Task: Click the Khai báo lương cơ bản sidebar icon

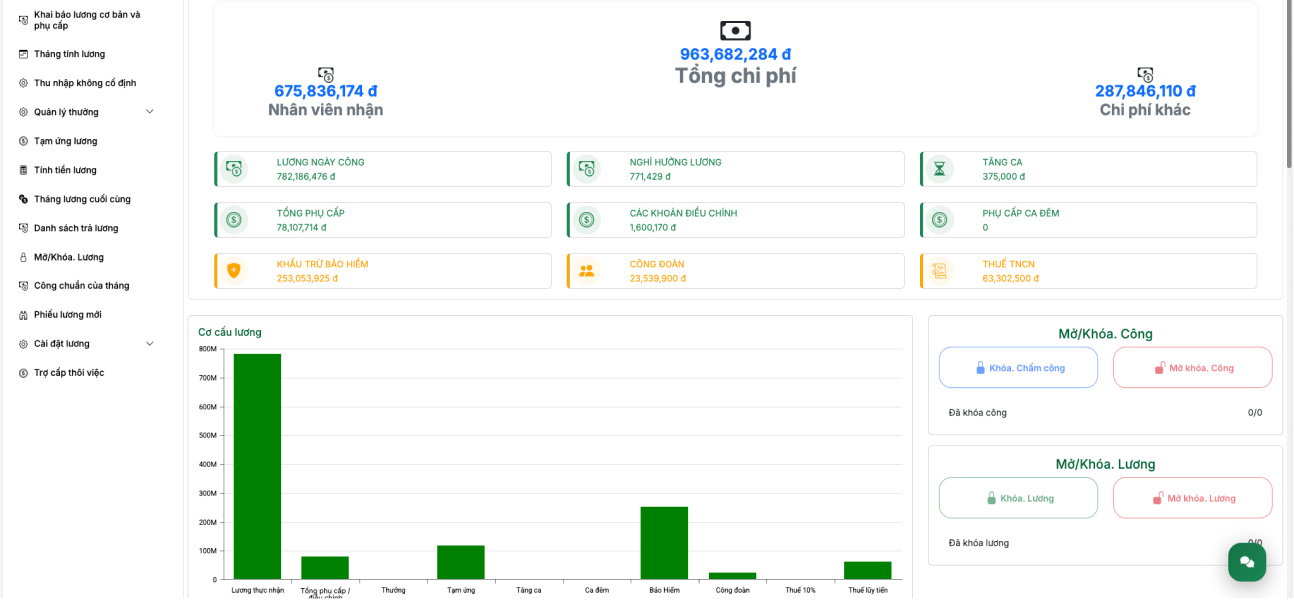Action: coord(23,20)
